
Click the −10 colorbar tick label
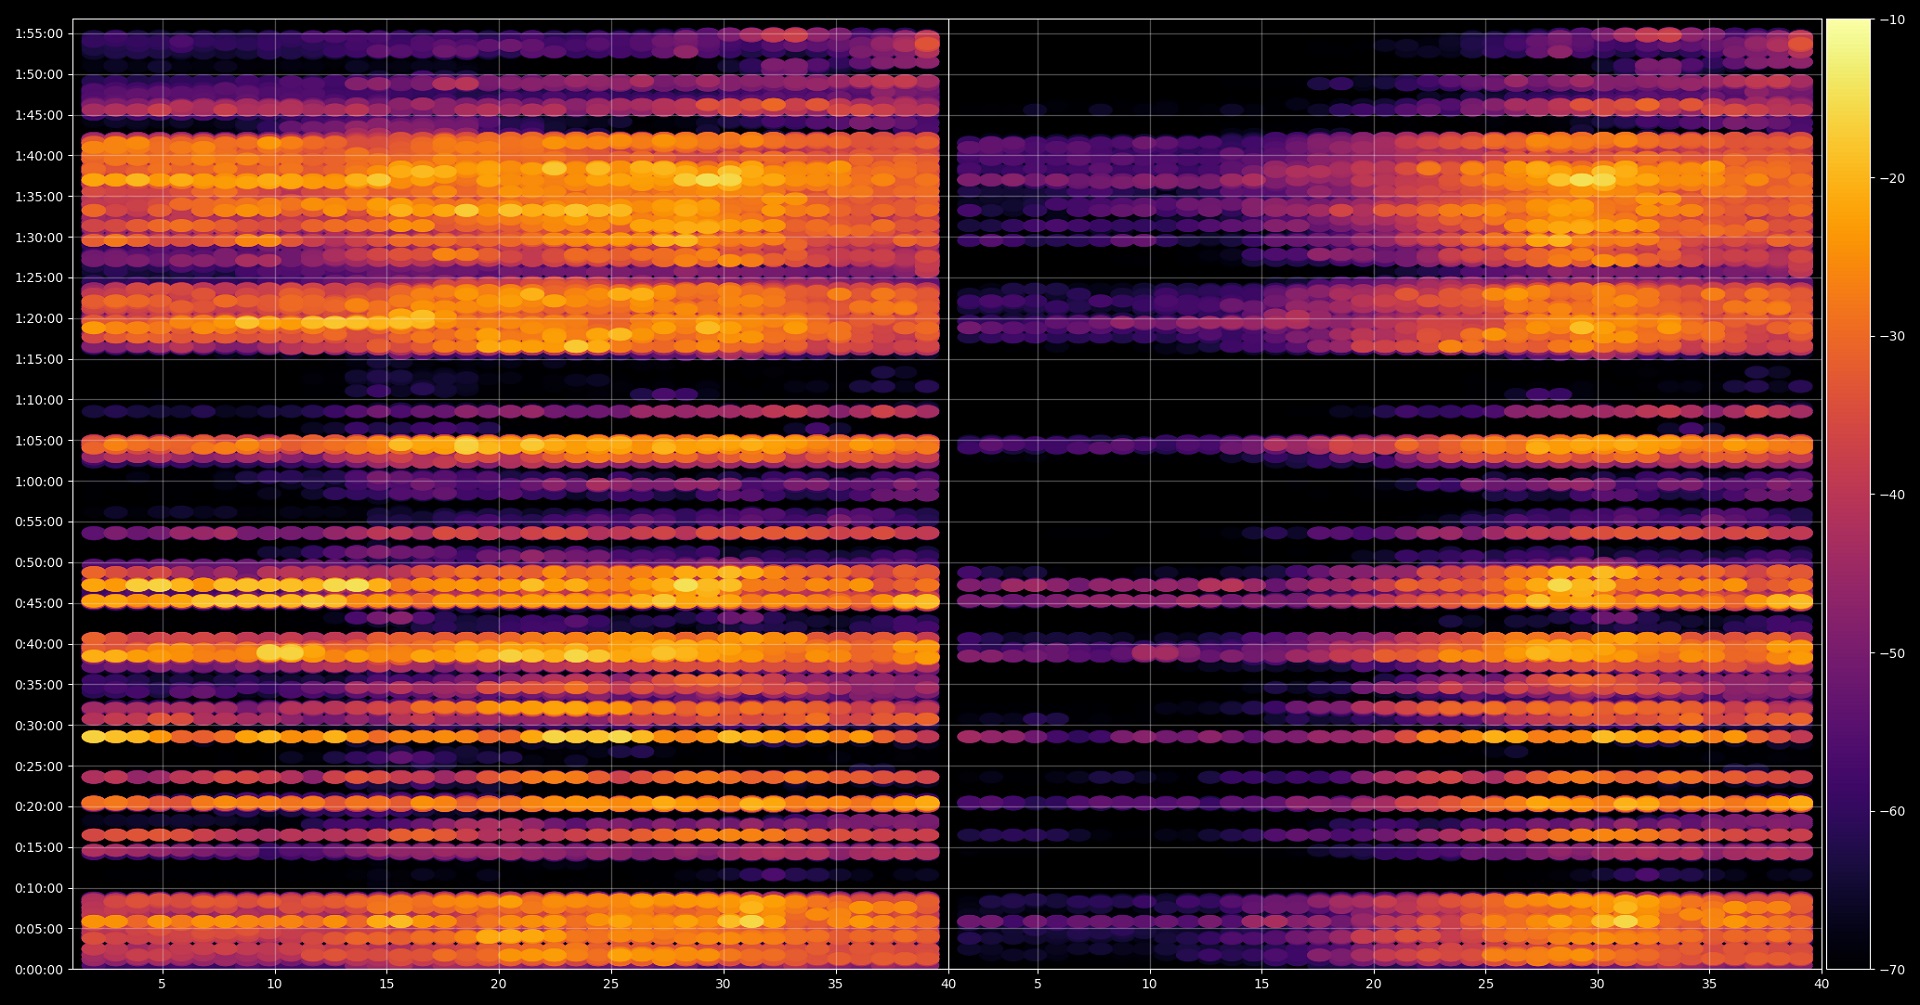(1893, 20)
